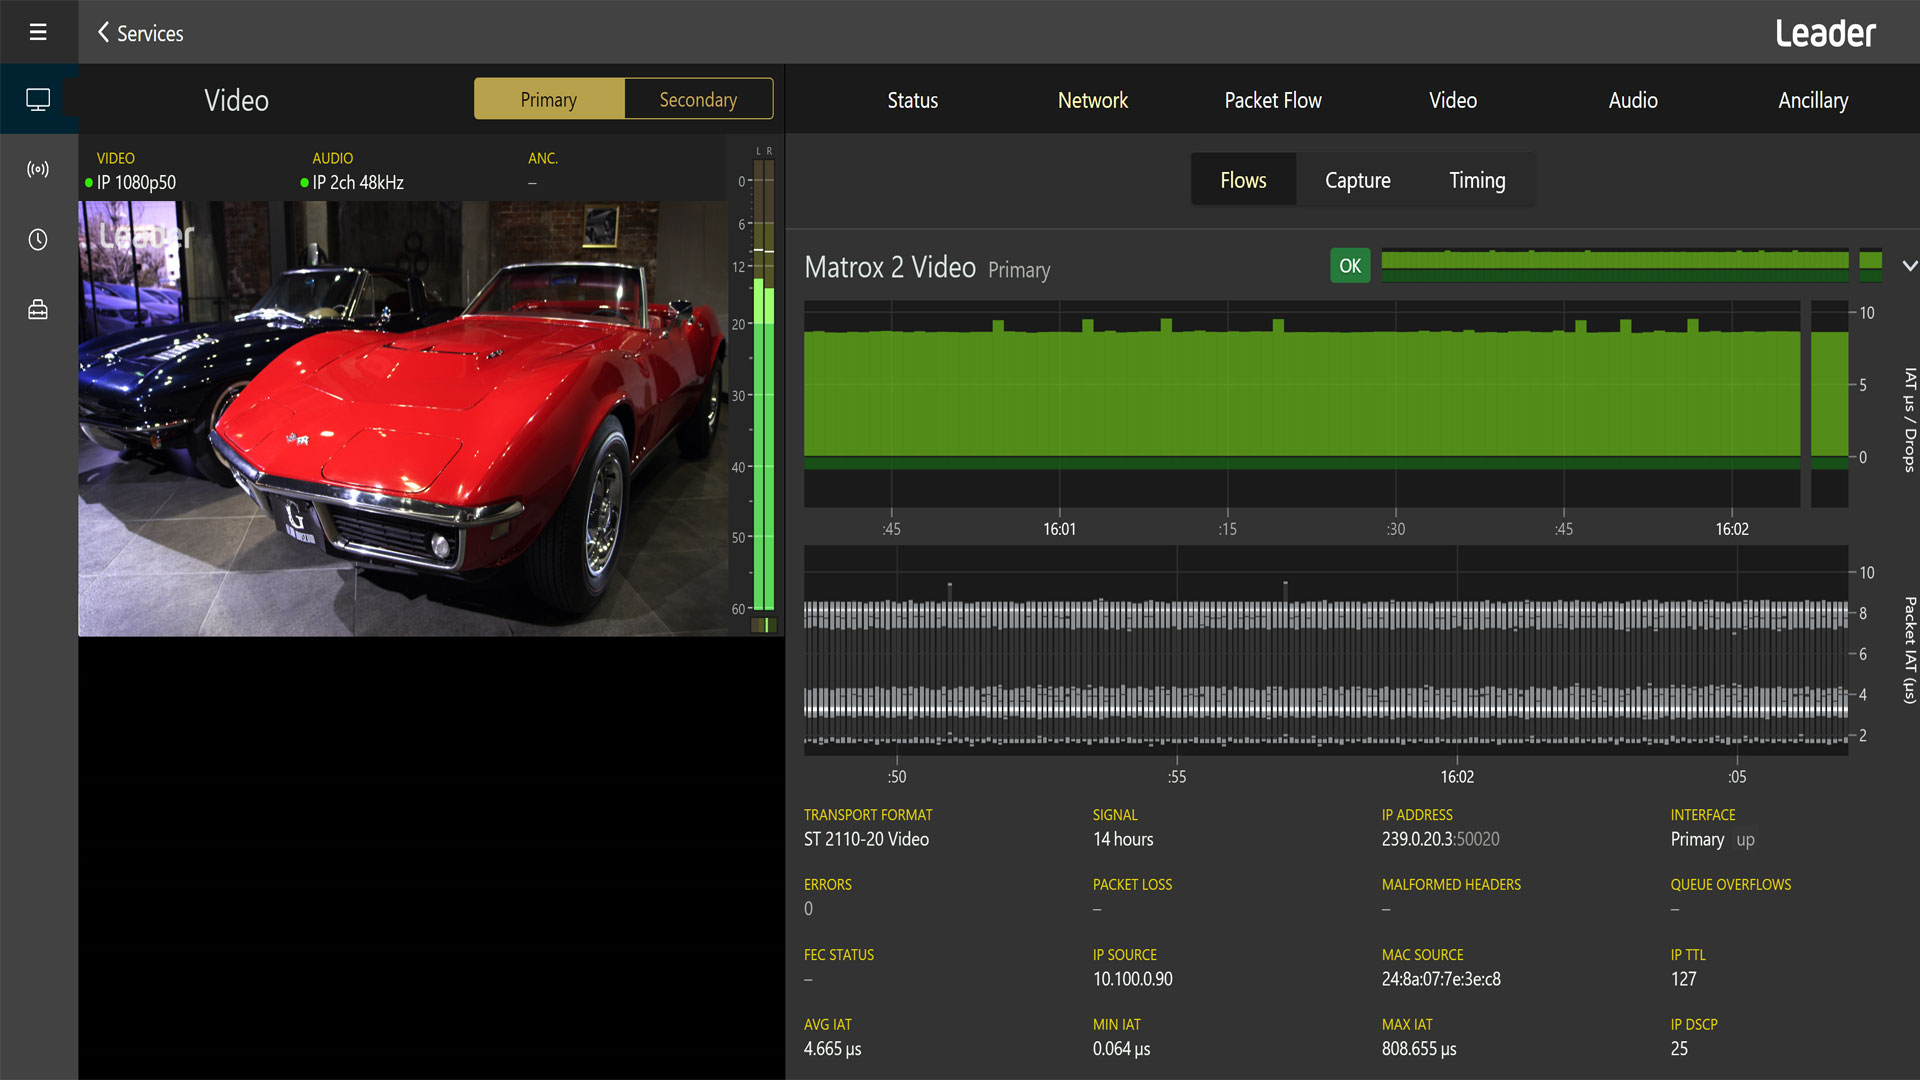Select the monitor view icon in the sidebar

39,99
